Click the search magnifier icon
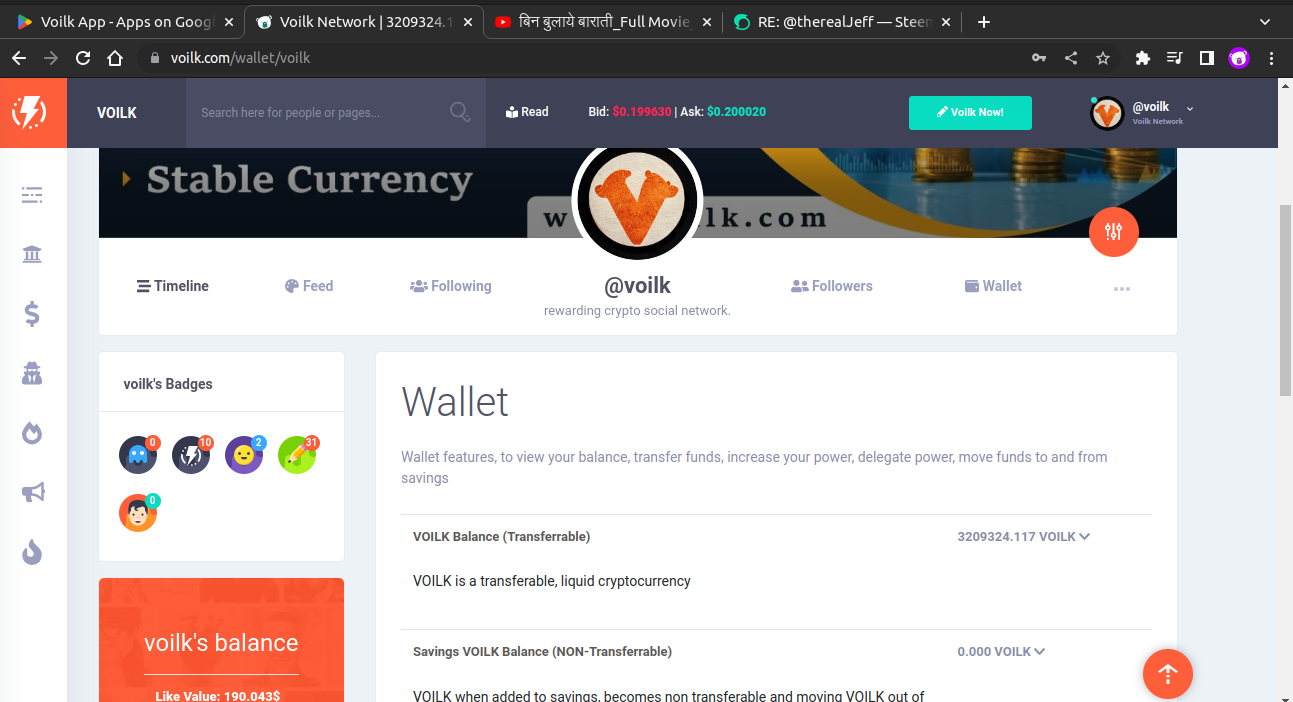Viewport: 1293px width, 702px height. 460,112
